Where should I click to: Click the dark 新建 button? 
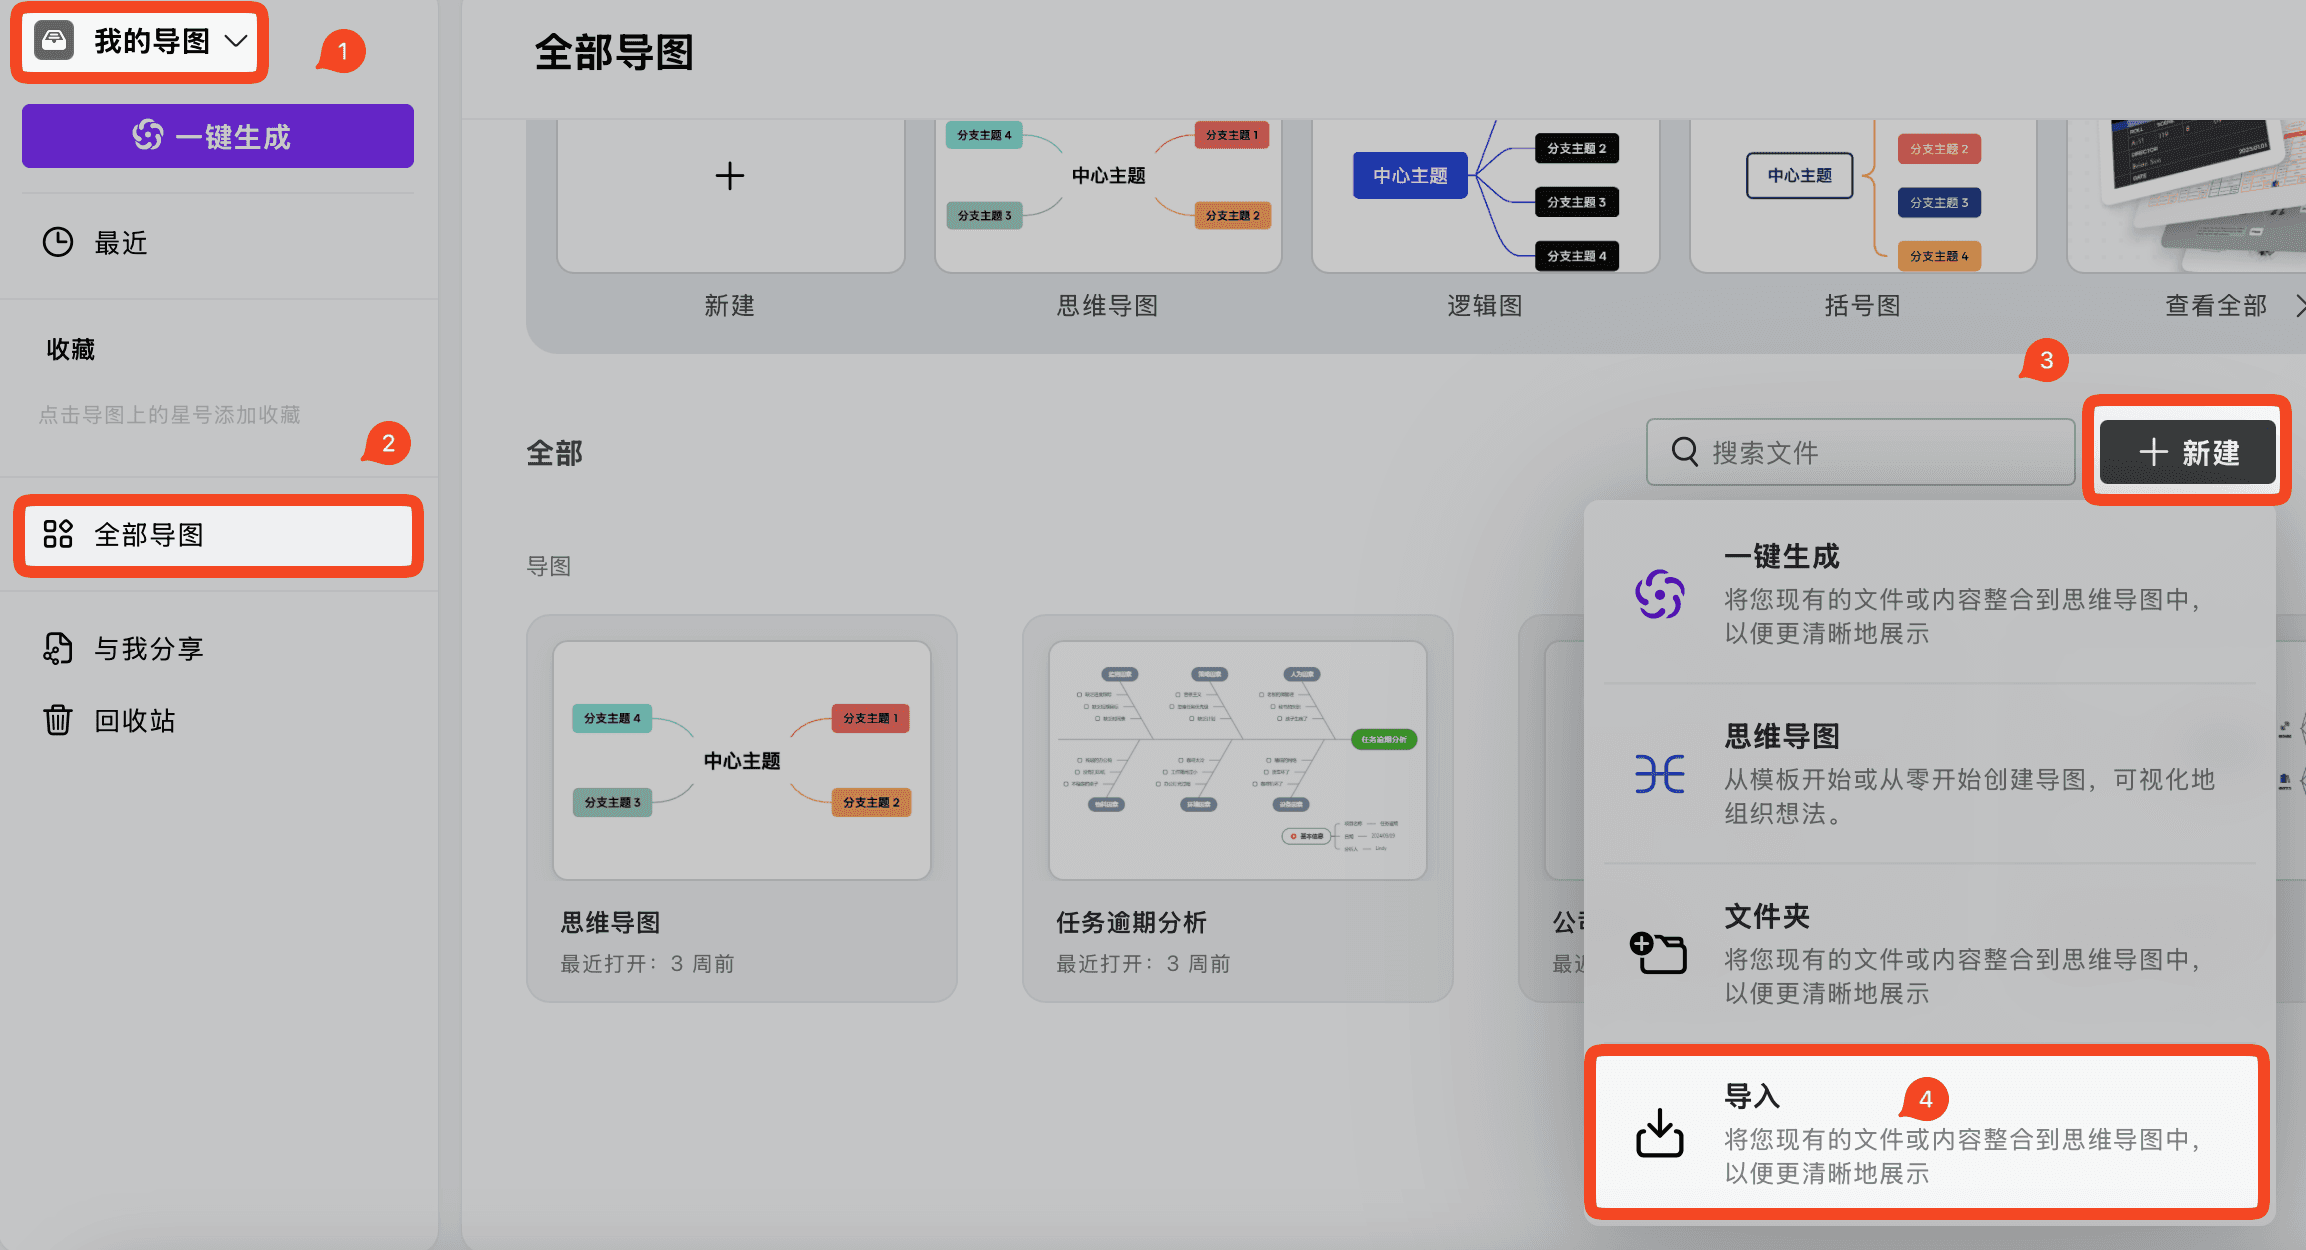(2187, 453)
